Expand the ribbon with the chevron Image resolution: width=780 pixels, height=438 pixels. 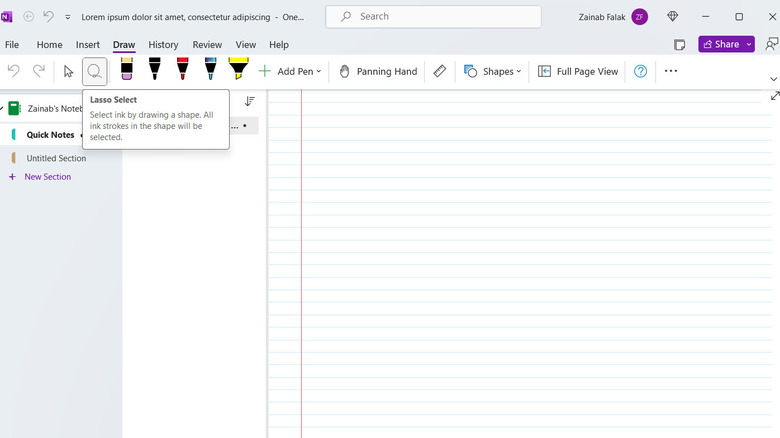coord(772,79)
